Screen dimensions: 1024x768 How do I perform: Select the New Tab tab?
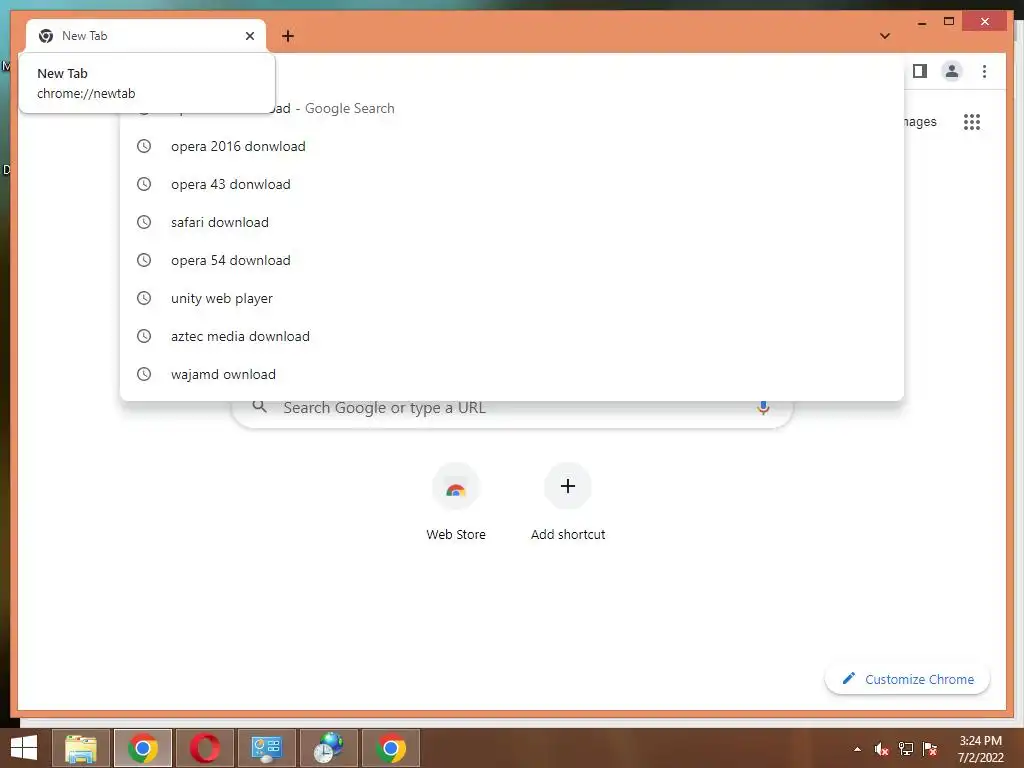click(x=146, y=36)
